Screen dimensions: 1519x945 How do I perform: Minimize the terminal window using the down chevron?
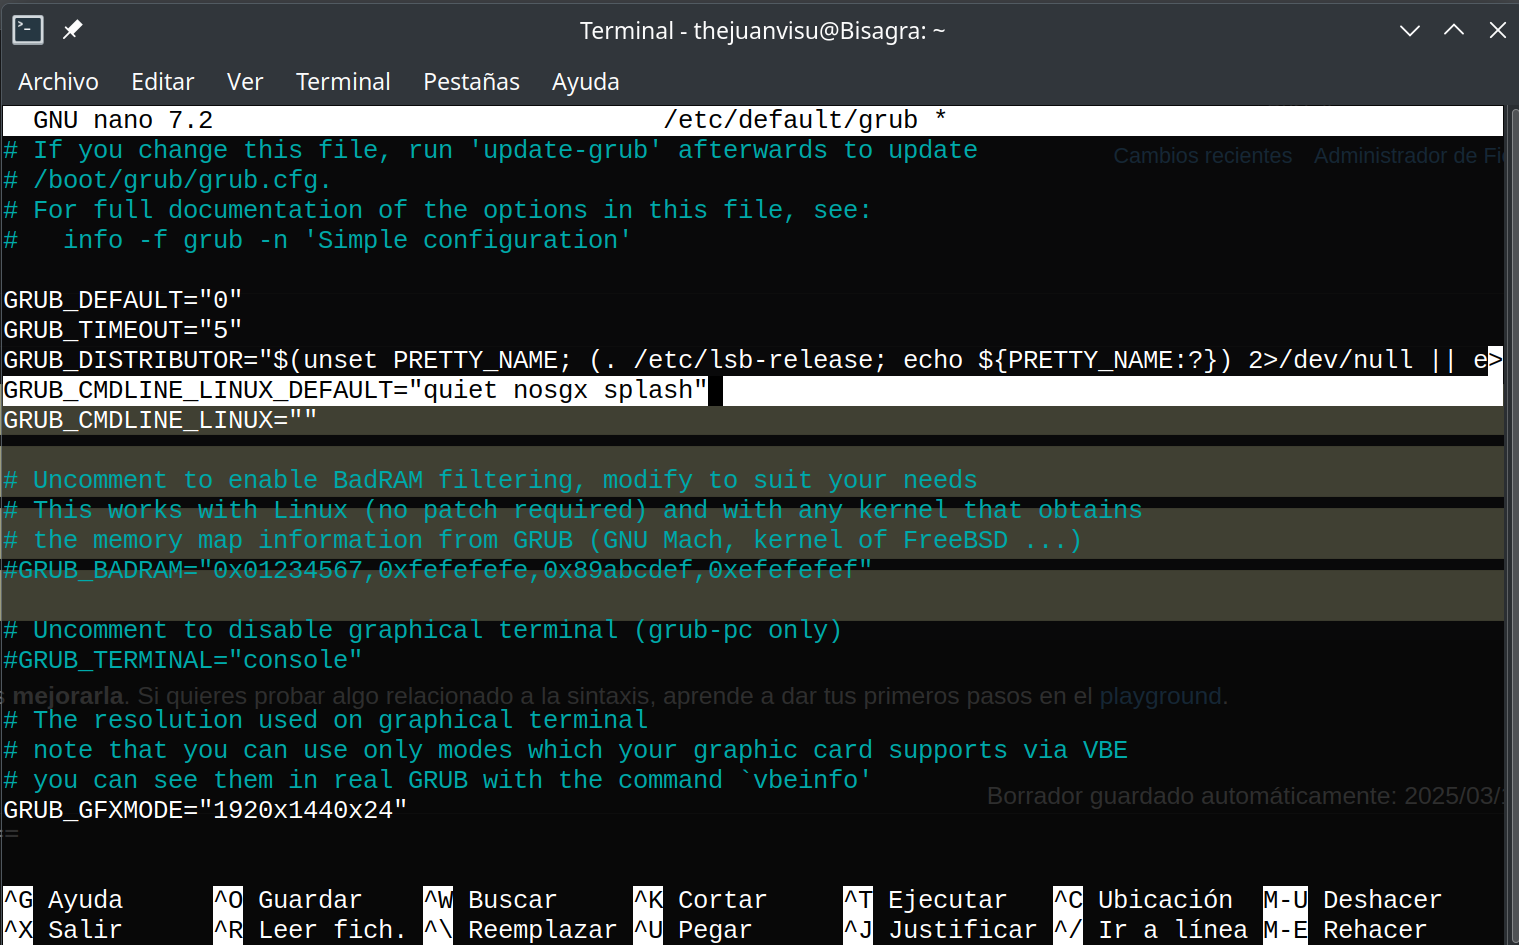click(1409, 30)
